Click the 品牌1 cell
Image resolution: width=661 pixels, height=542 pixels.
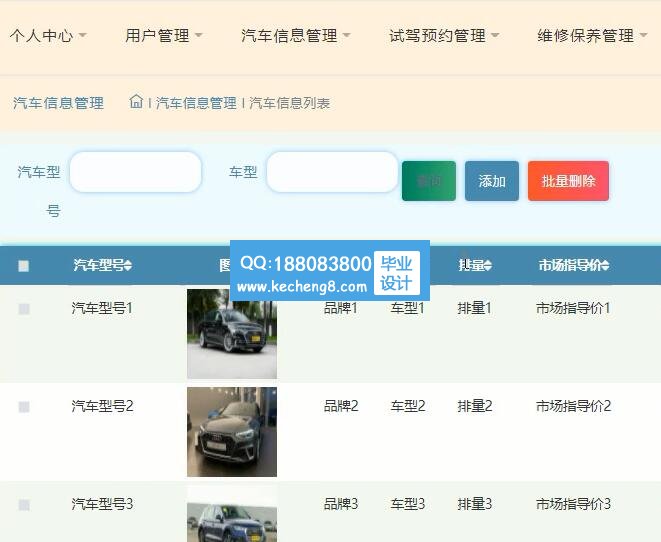[x=341, y=308]
